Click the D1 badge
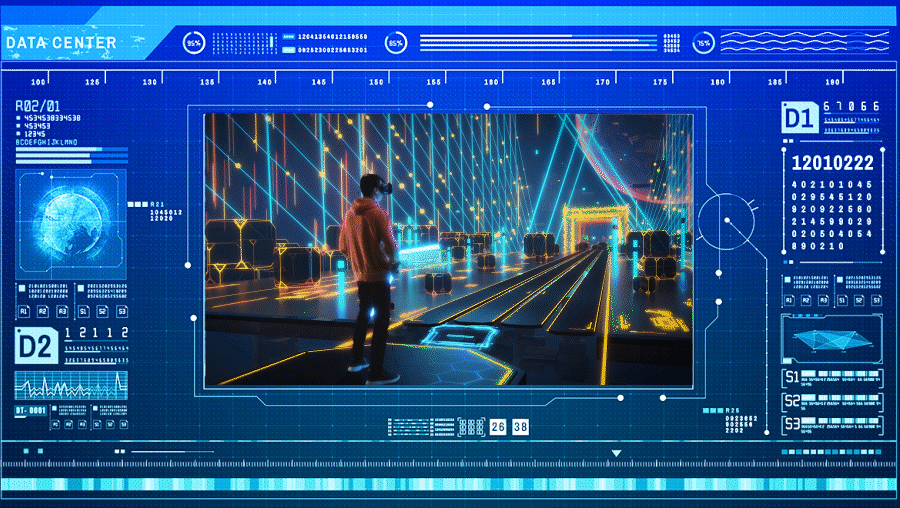900x508 pixels. pyautogui.click(x=800, y=119)
